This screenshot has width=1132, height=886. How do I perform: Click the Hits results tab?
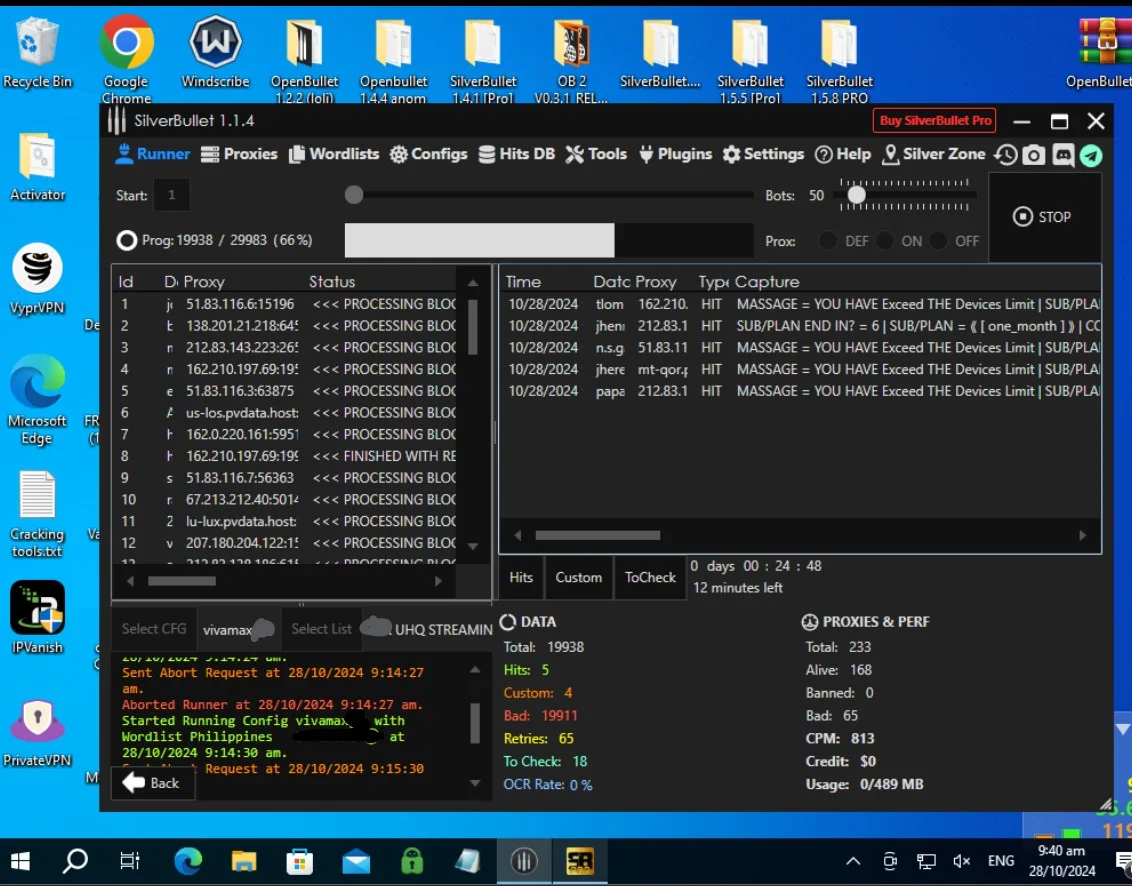(x=521, y=577)
